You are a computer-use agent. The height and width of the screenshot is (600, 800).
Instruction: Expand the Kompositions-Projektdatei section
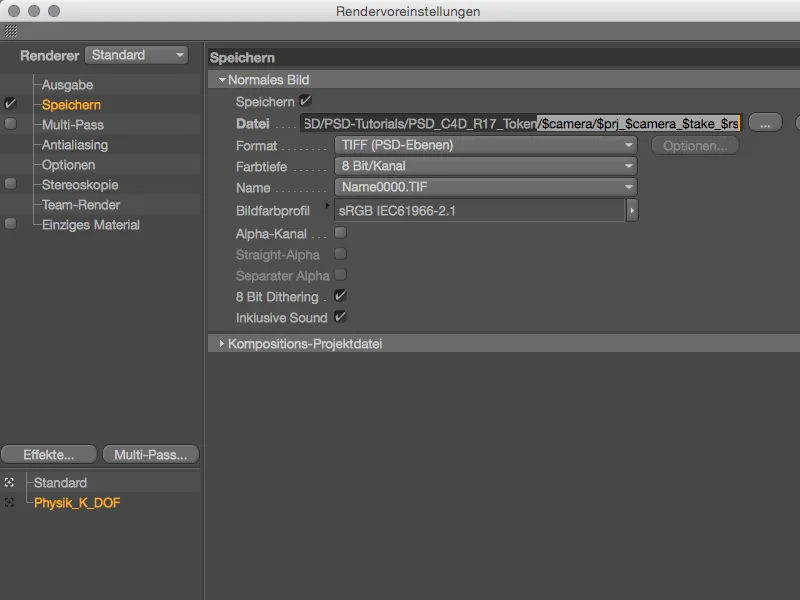click(221, 344)
